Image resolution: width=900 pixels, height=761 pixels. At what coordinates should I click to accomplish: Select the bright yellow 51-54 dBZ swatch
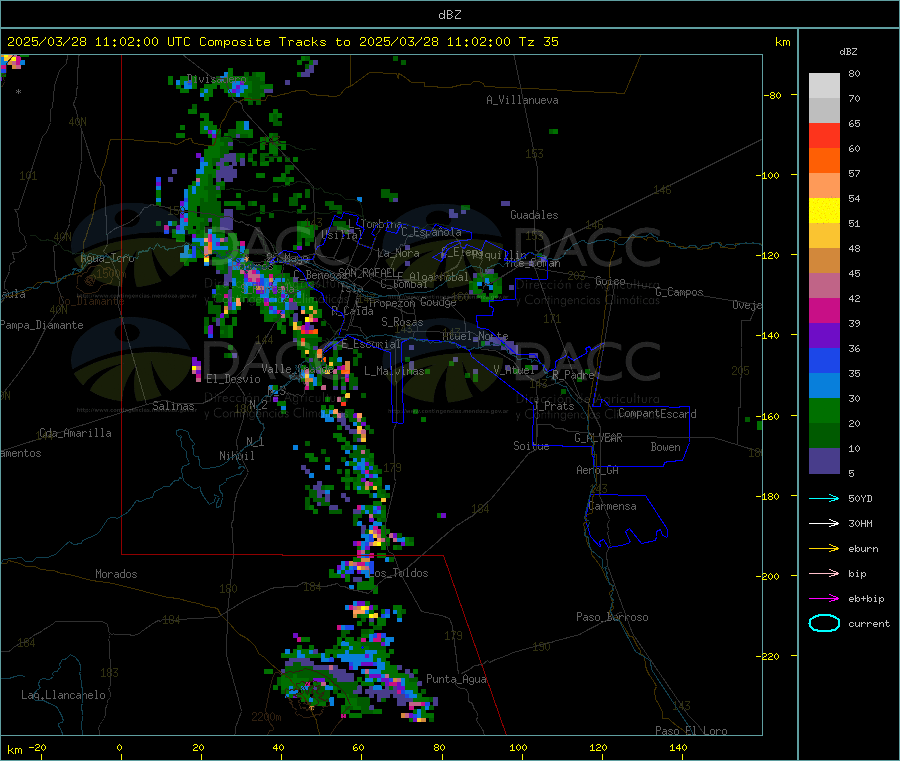(x=824, y=211)
